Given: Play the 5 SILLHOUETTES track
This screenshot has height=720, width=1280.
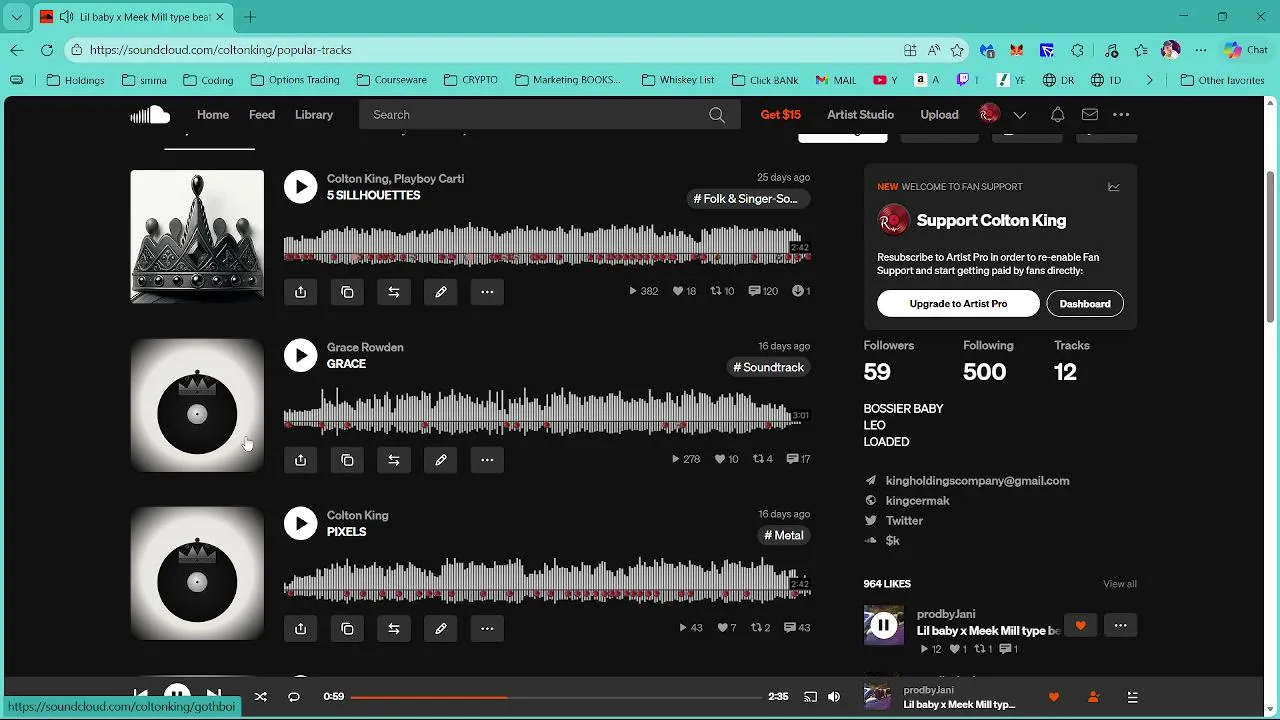Looking at the screenshot, I should pos(300,186).
